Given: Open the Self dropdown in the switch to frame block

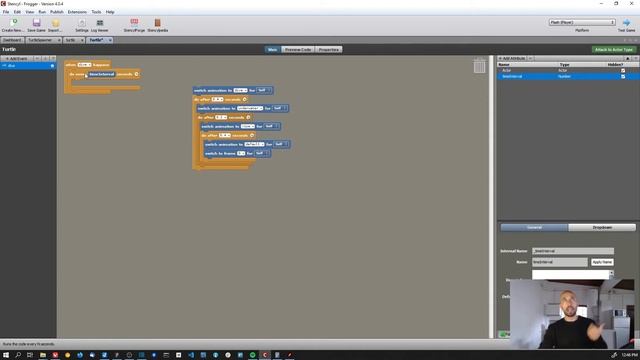Looking at the screenshot, I should coord(261,153).
